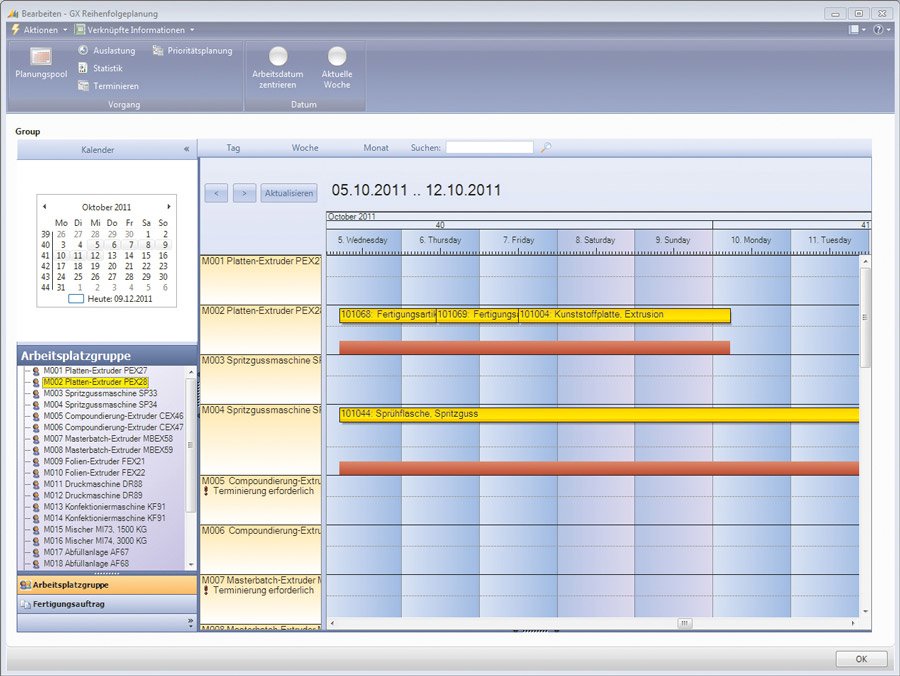Select M015 Mischer MI73, 1500 KG
The image size is (900, 676).
click(x=95, y=530)
